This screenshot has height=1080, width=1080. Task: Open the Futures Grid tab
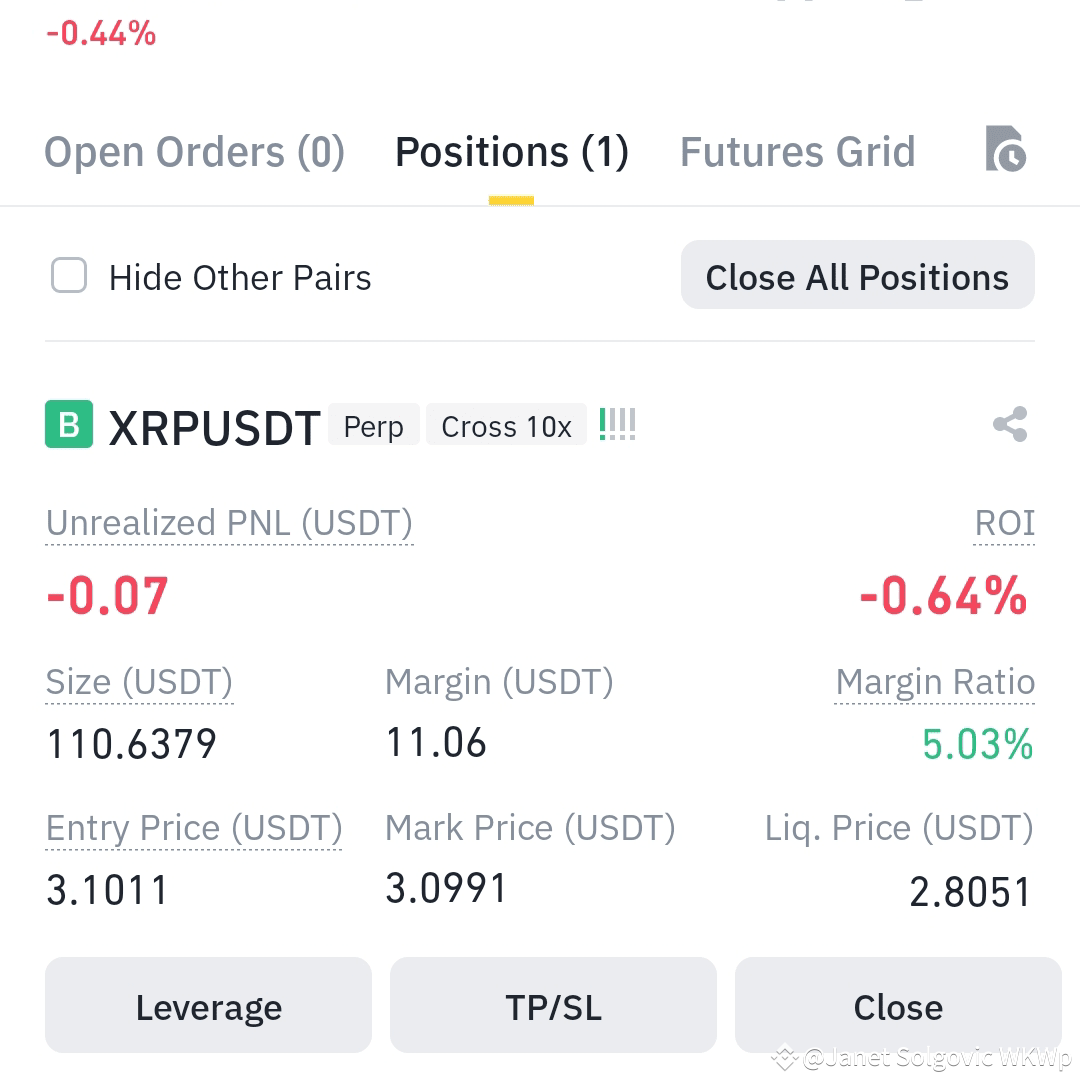pos(798,152)
